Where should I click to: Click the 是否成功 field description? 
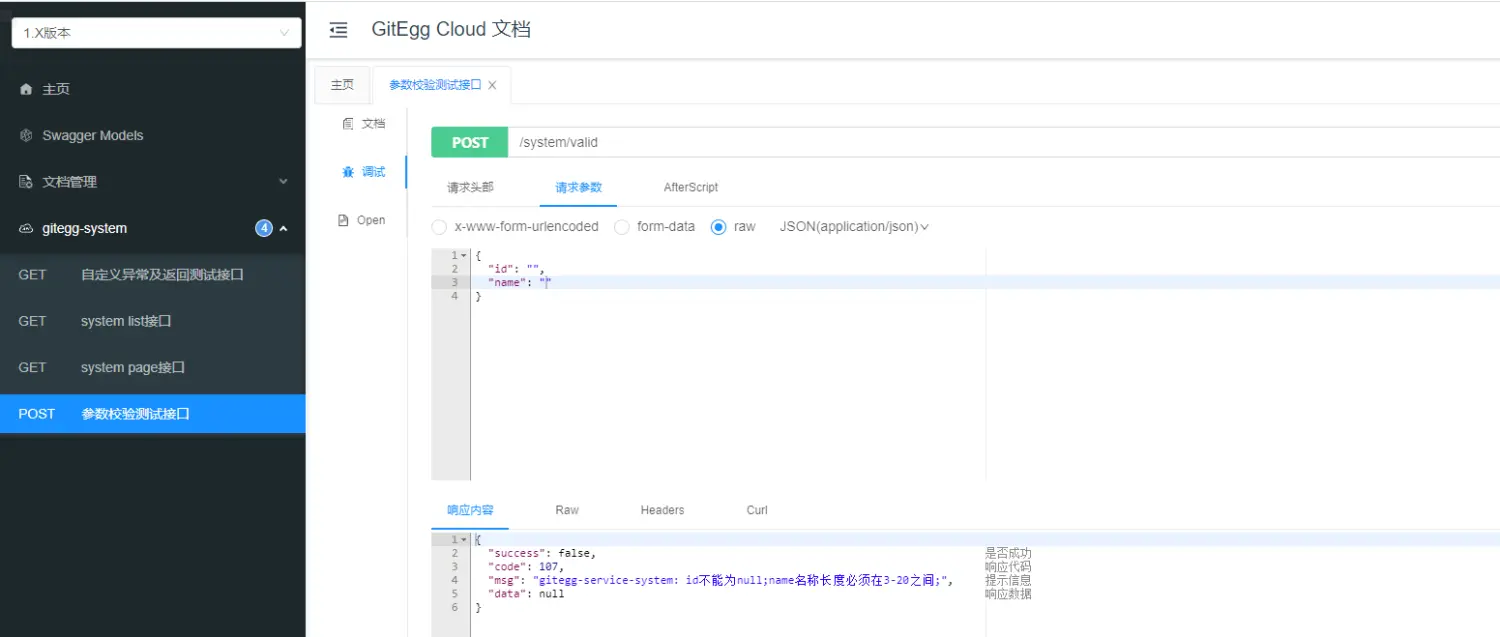point(1008,553)
